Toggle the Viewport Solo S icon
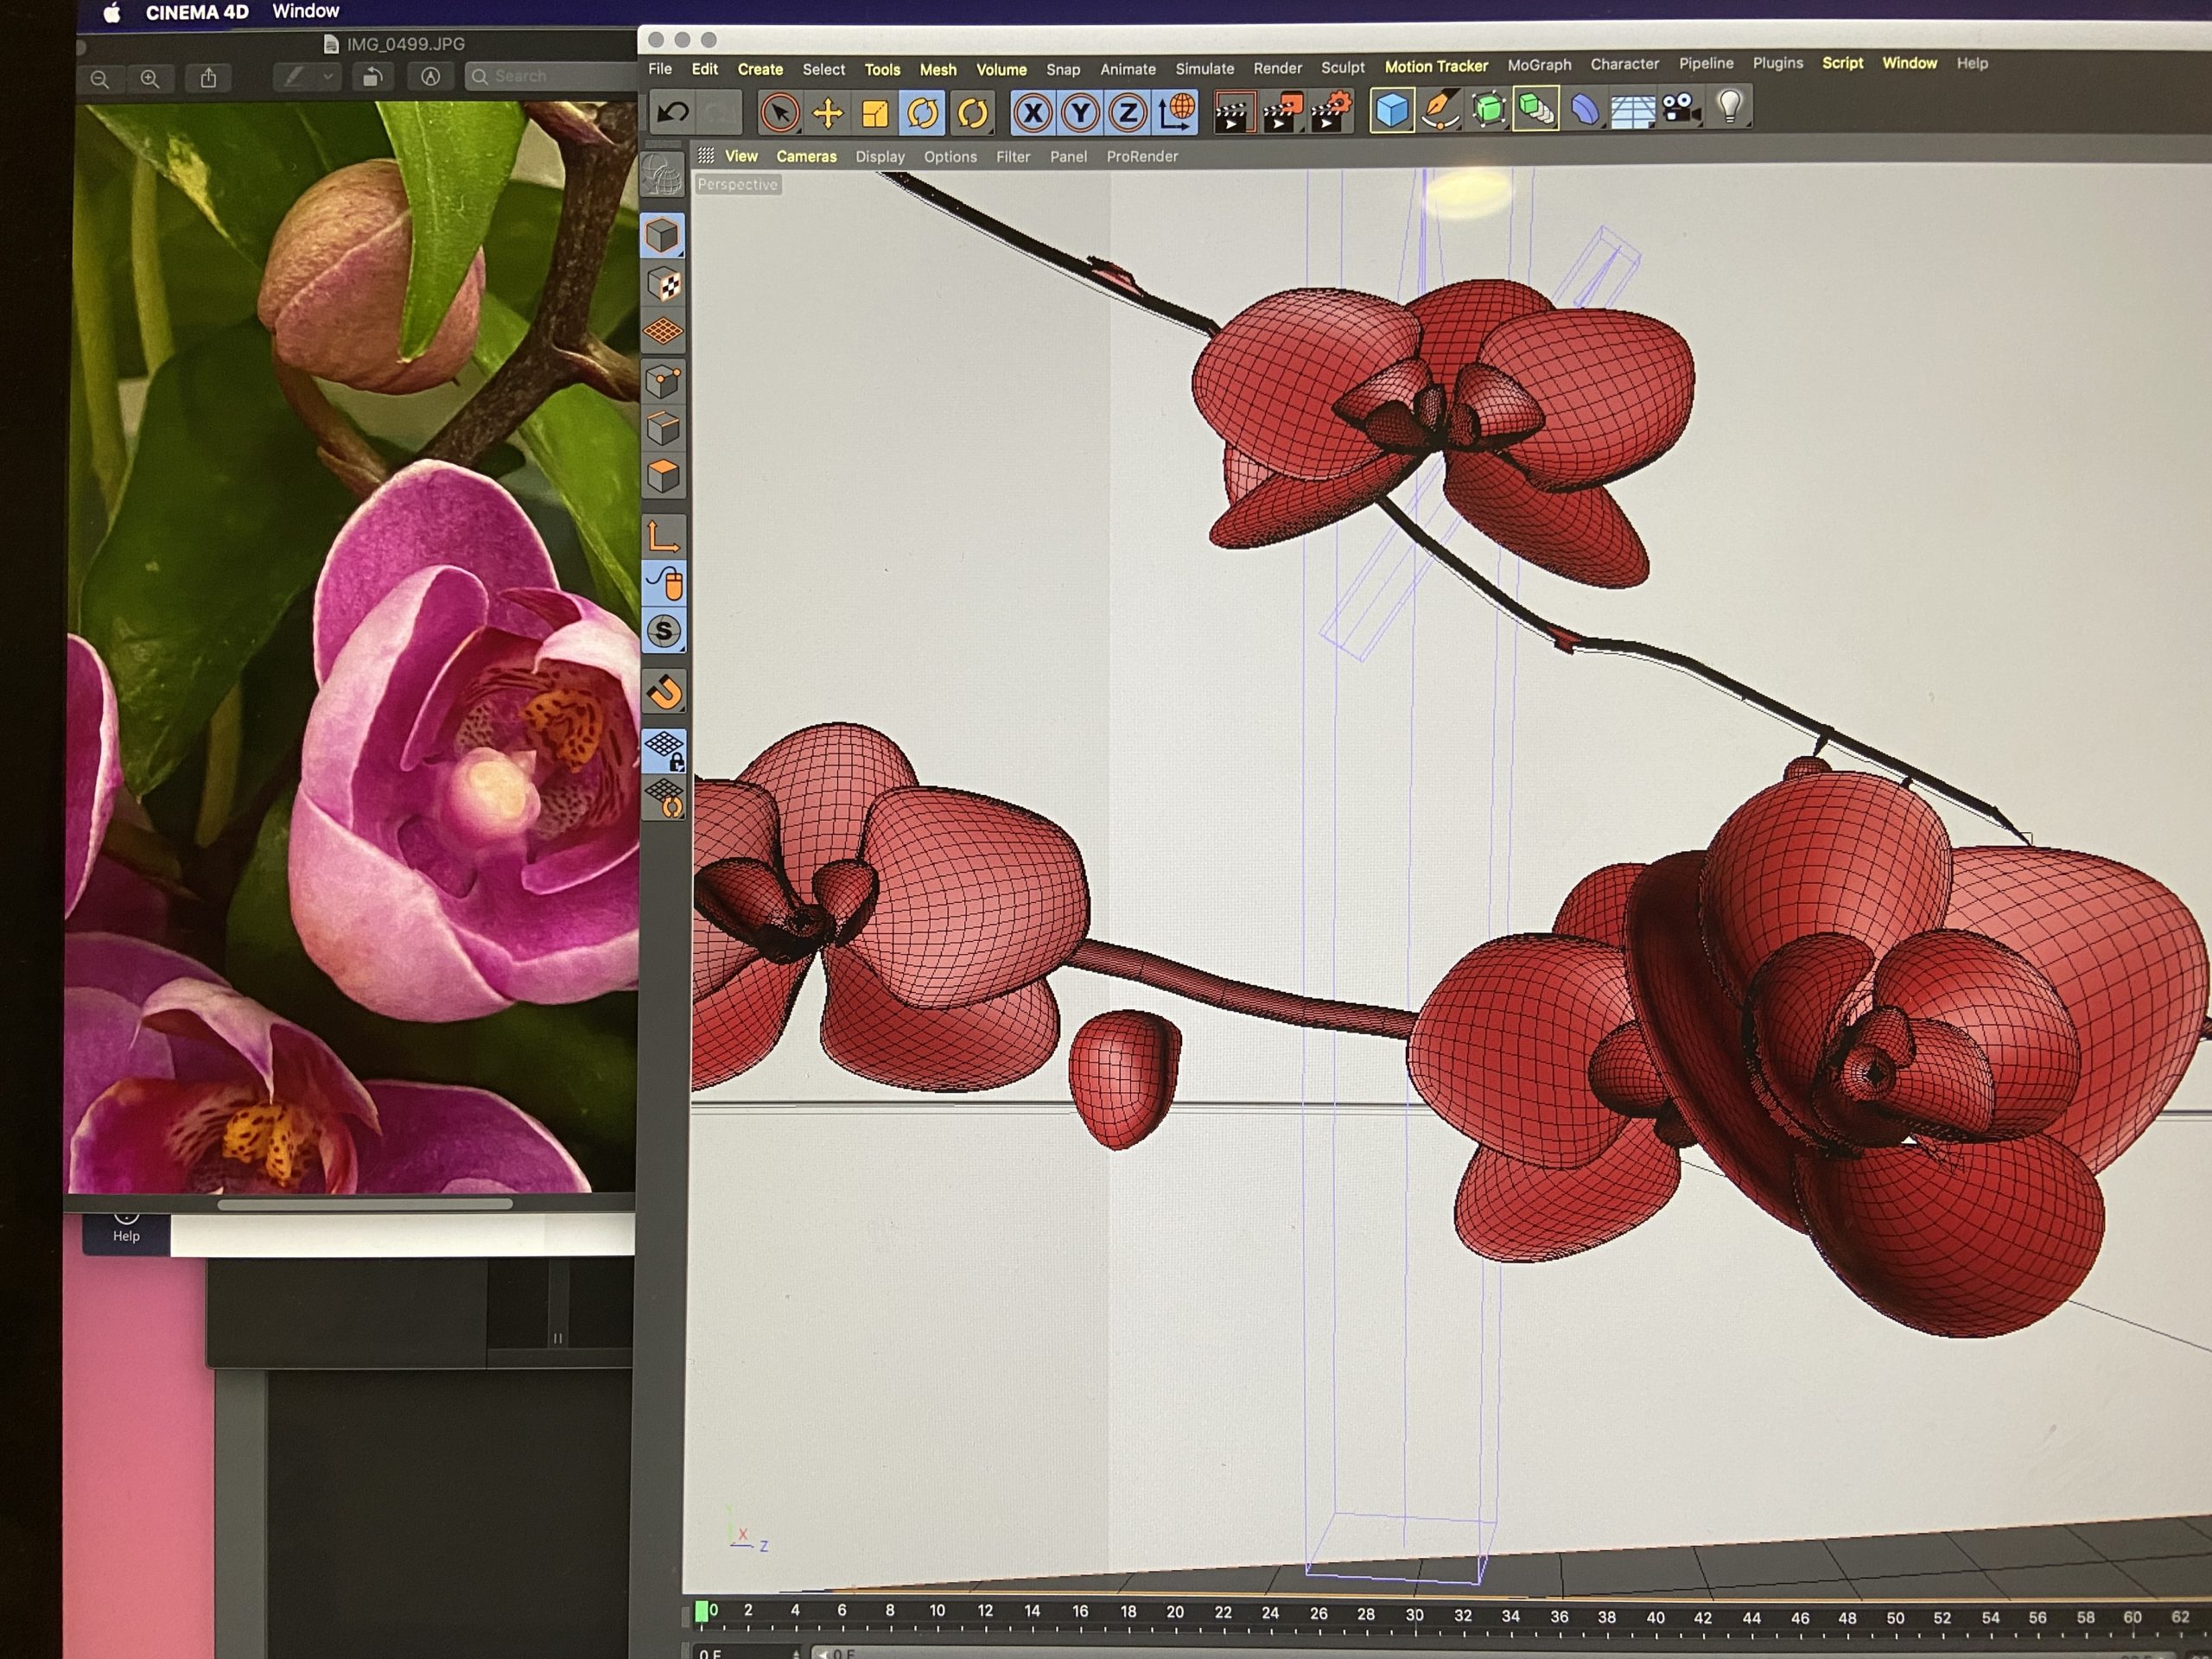Viewport: 2212px width, 1659px height. click(x=664, y=631)
